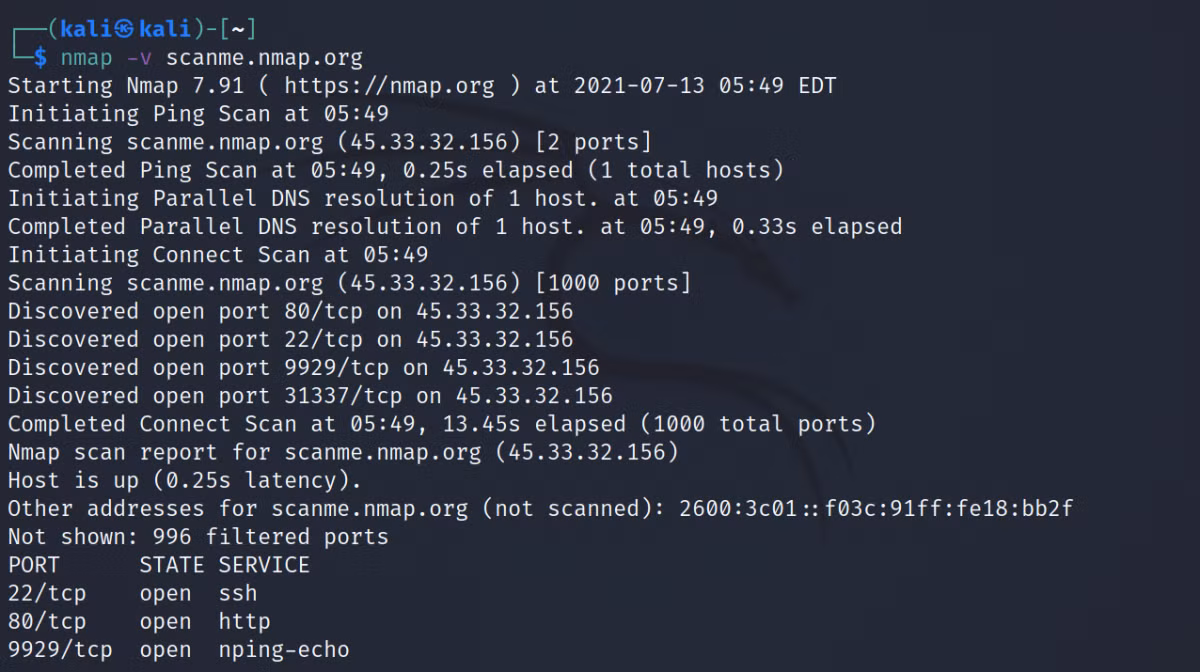
Task: Click the http service entry
Action: (x=245, y=621)
